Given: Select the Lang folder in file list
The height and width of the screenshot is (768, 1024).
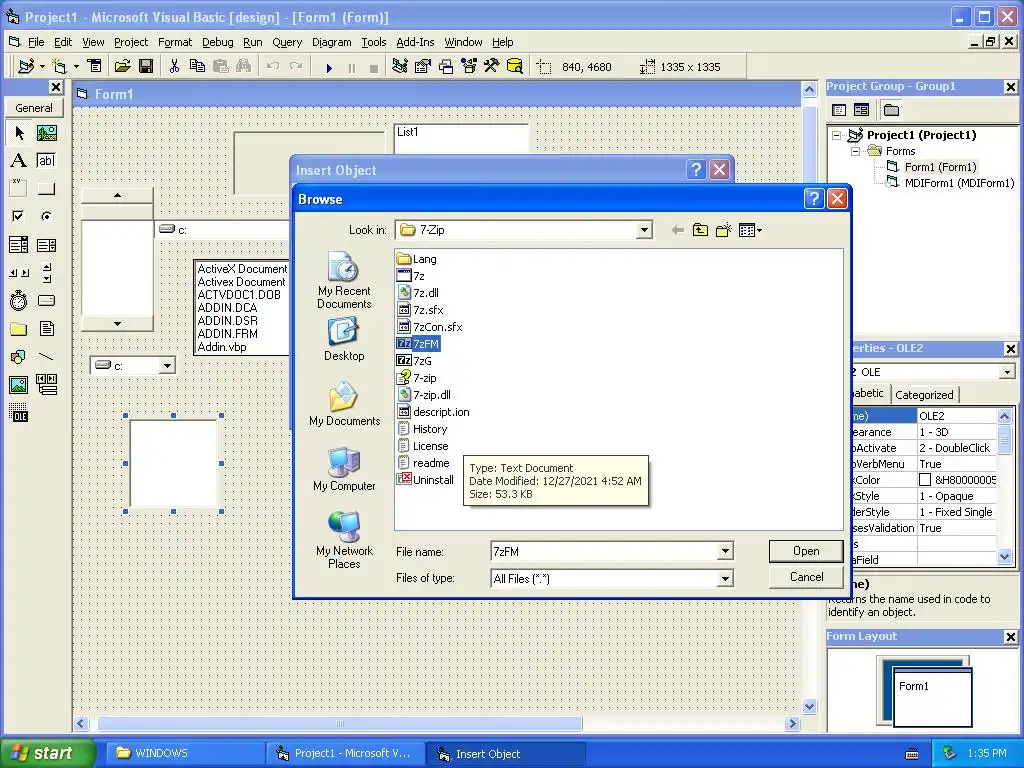Looking at the screenshot, I should tap(417, 259).
